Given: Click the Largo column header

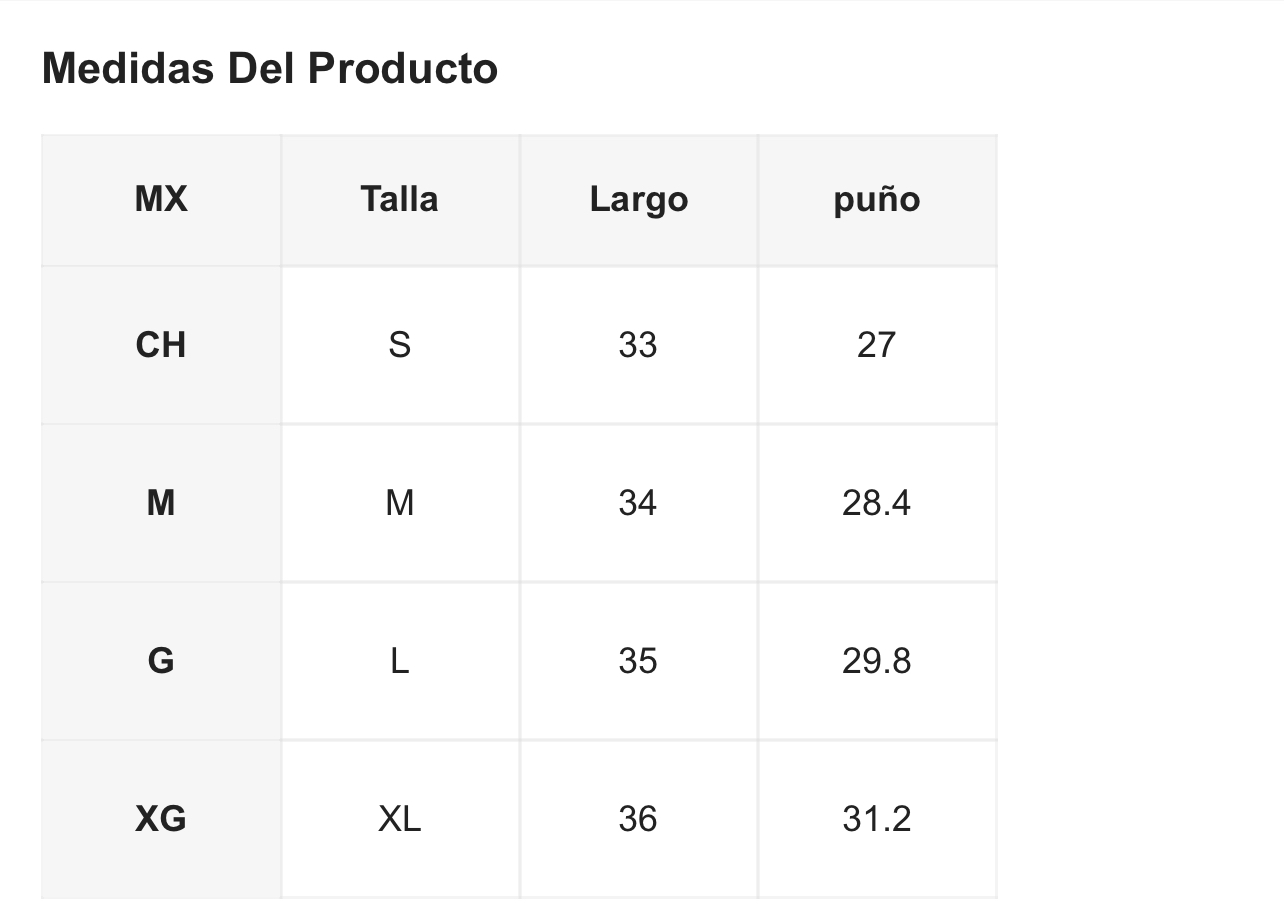Looking at the screenshot, I should pyautogui.click(x=638, y=200).
